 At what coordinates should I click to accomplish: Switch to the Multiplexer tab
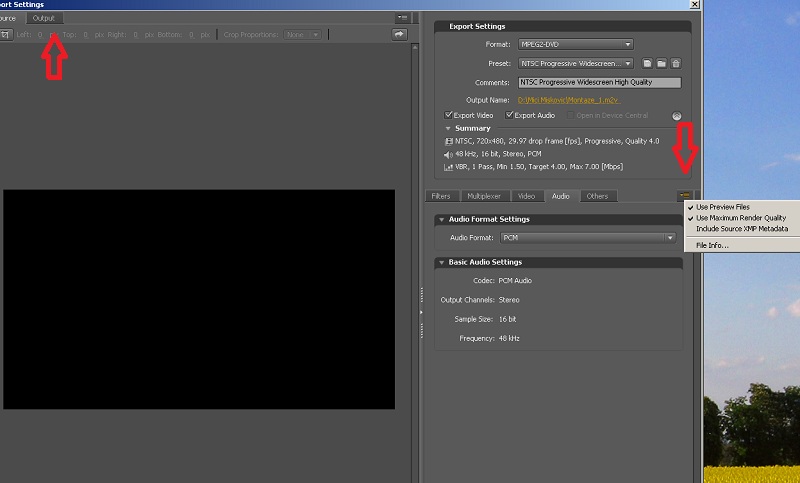pyautogui.click(x=483, y=196)
